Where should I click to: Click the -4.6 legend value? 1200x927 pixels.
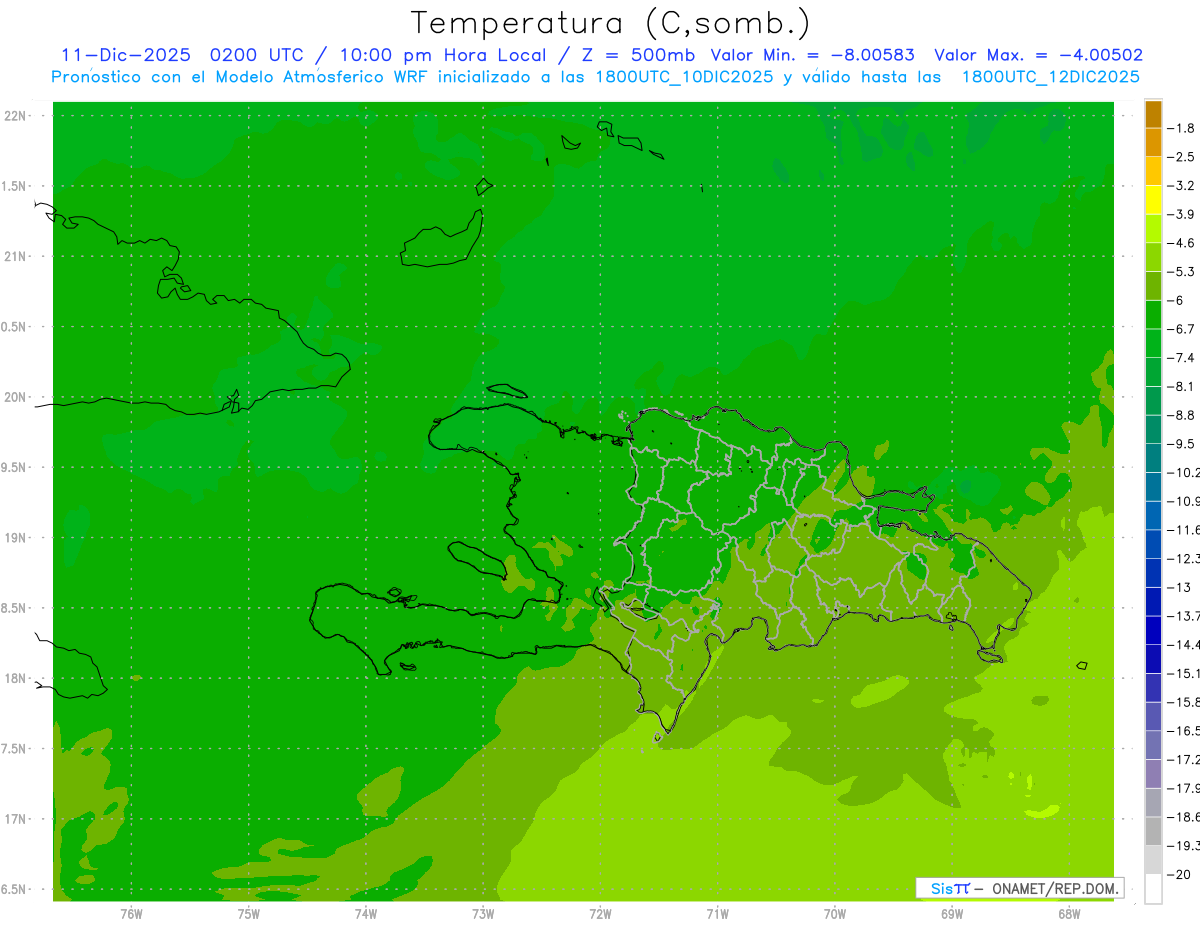coord(1183,243)
